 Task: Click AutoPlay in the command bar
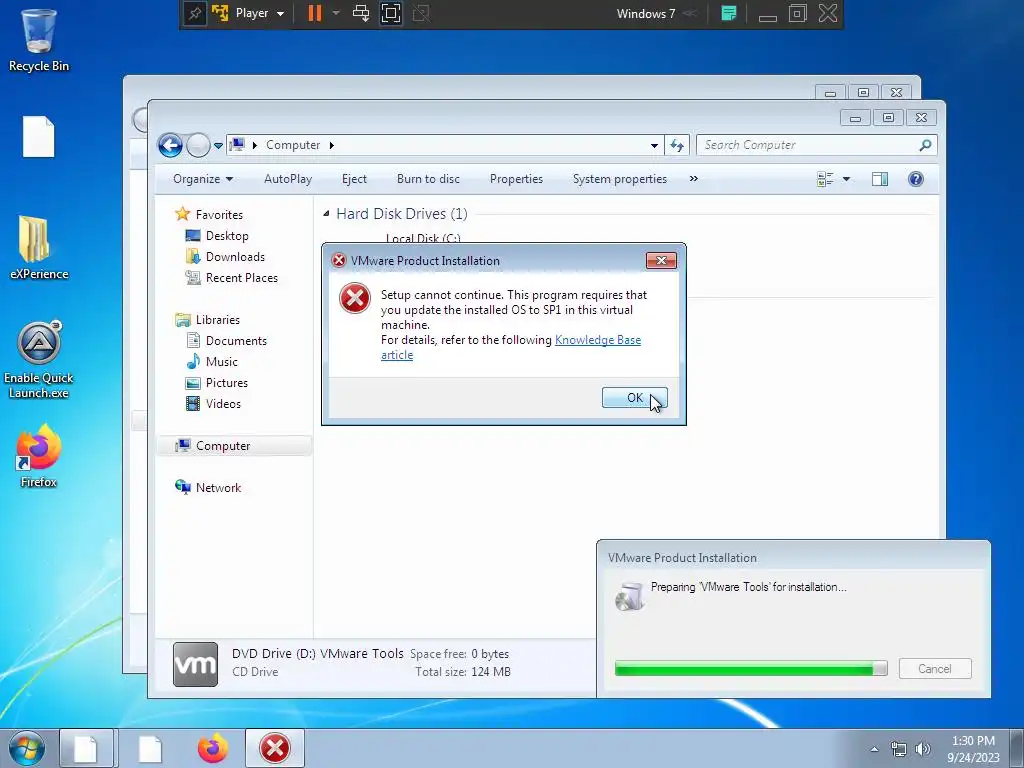coord(287,179)
